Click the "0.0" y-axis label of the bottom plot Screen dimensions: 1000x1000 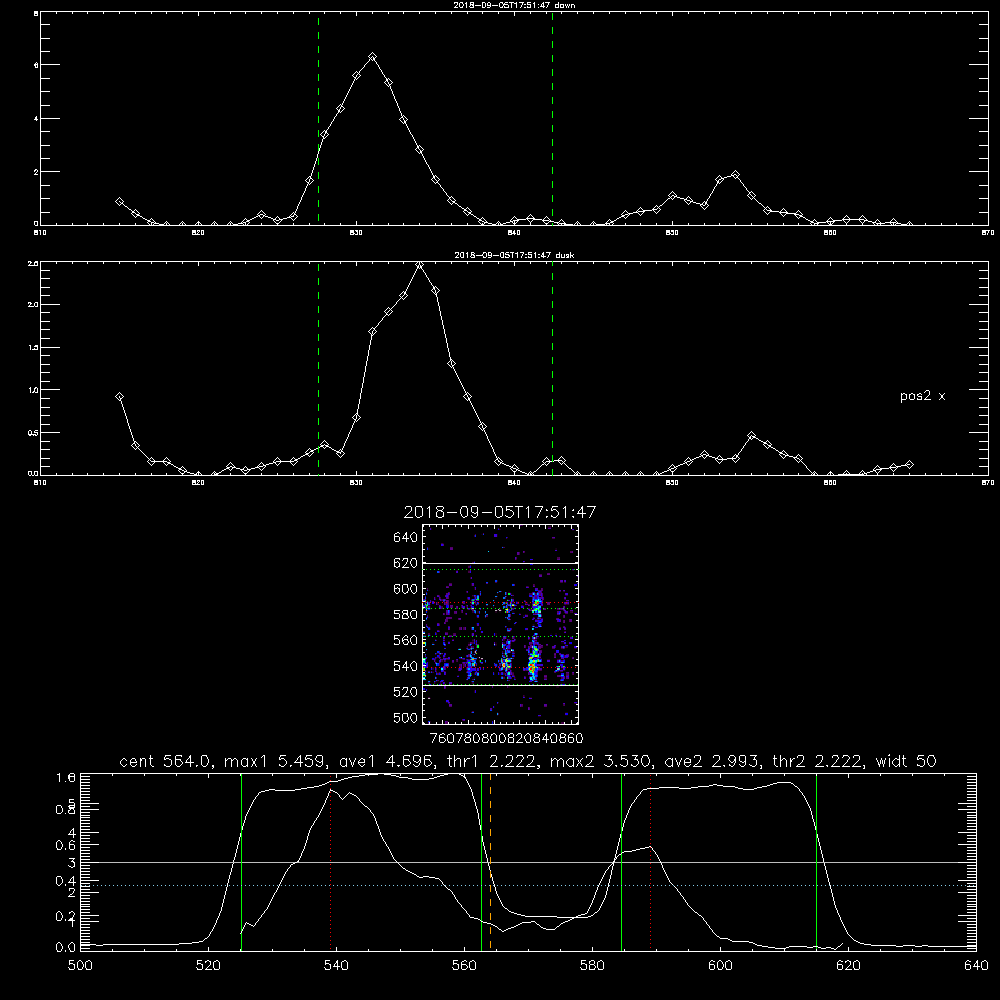click(x=66, y=947)
